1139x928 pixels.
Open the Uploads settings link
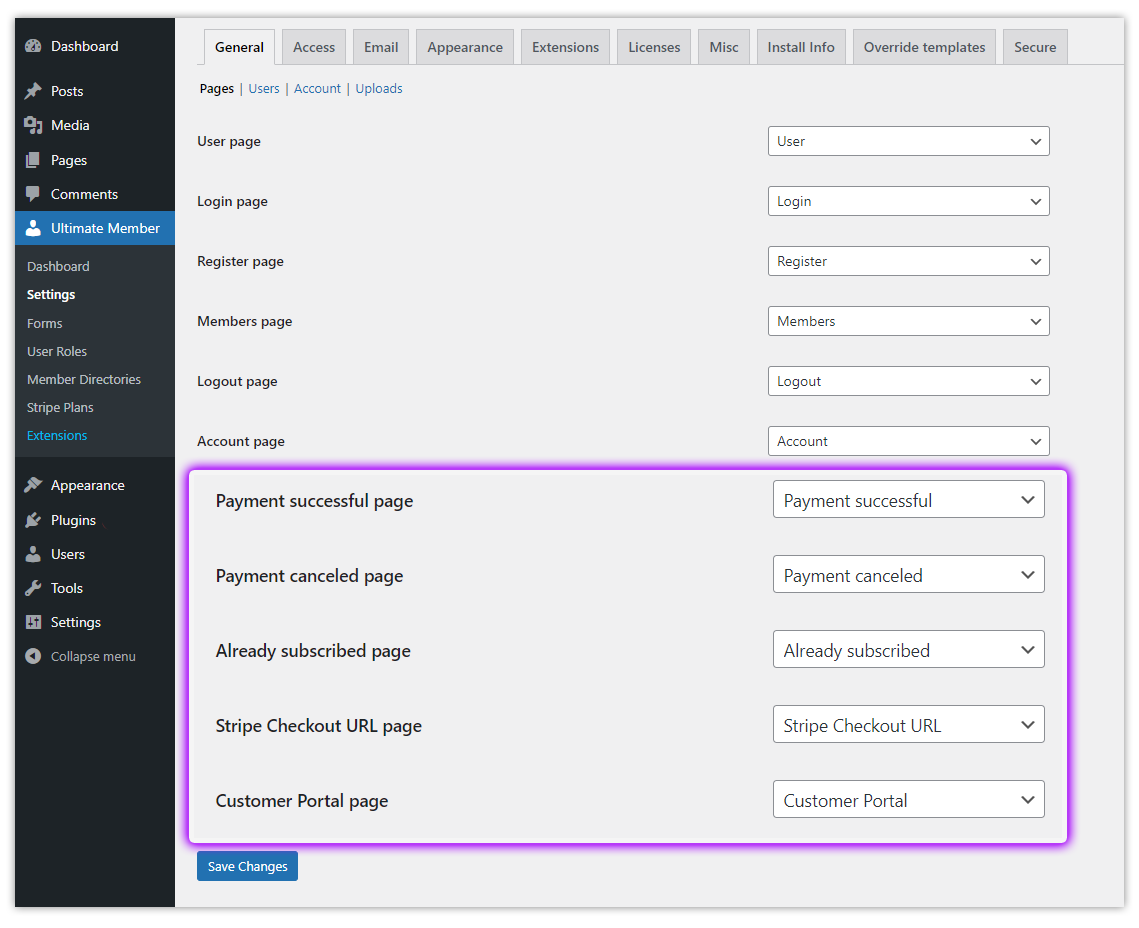[x=378, y=88]
